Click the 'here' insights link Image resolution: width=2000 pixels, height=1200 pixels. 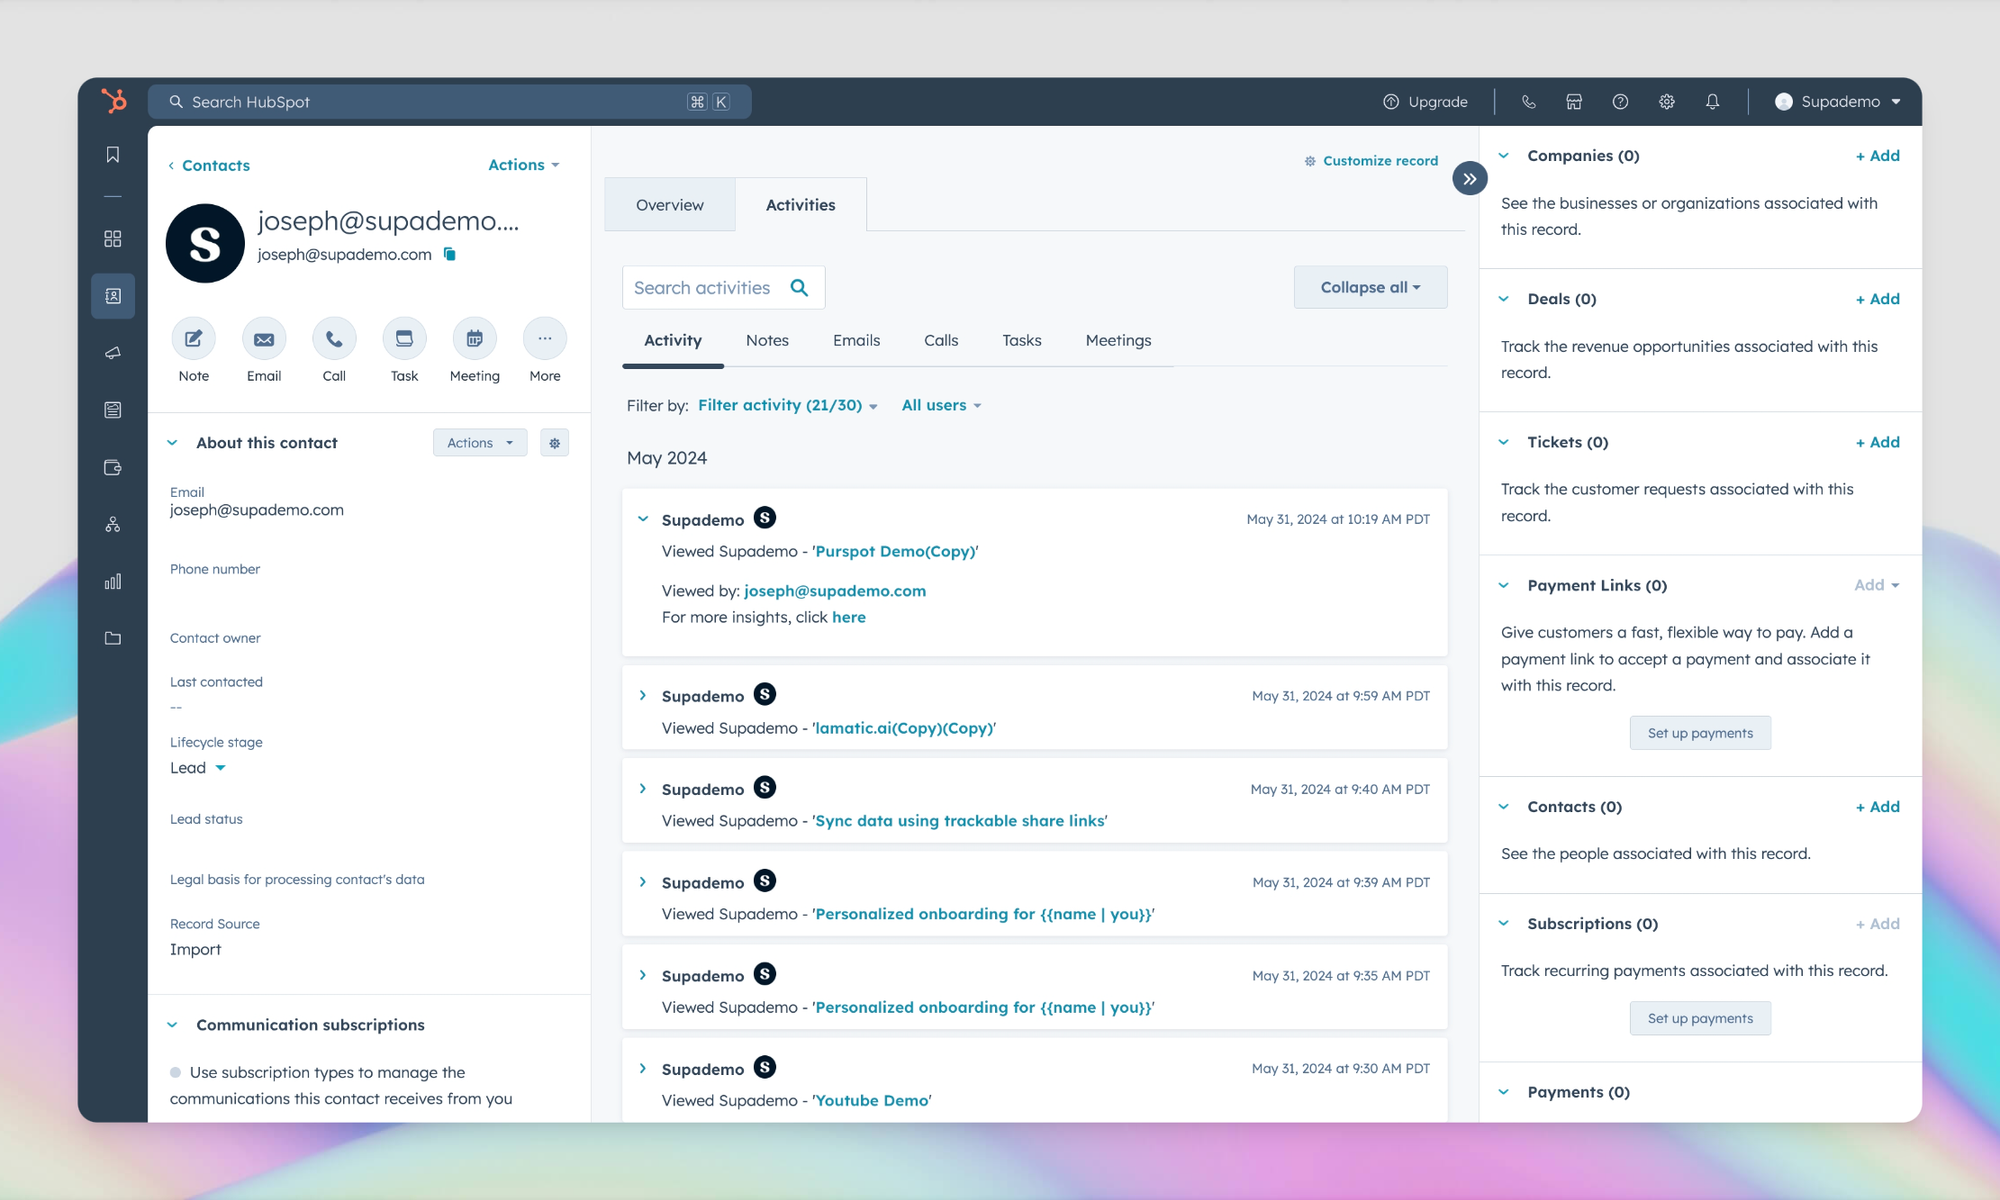tap(849, 618)
